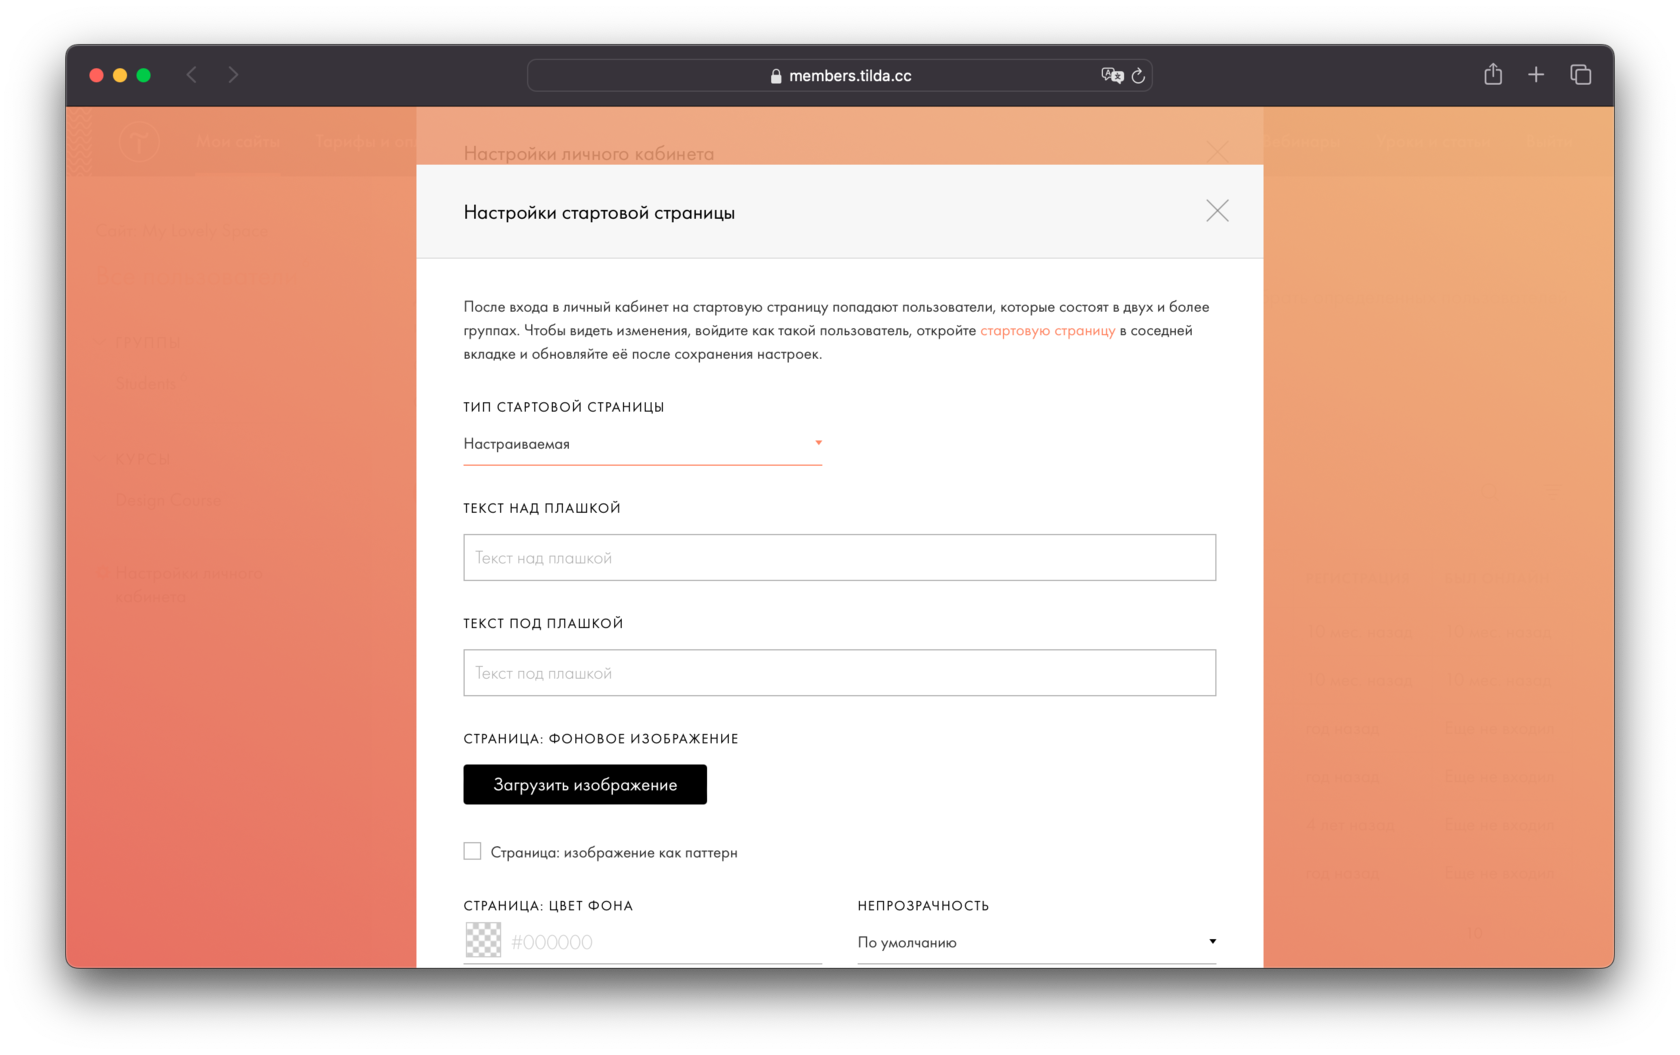Click the translate page icon in address bar

(x=1112, y=75)
